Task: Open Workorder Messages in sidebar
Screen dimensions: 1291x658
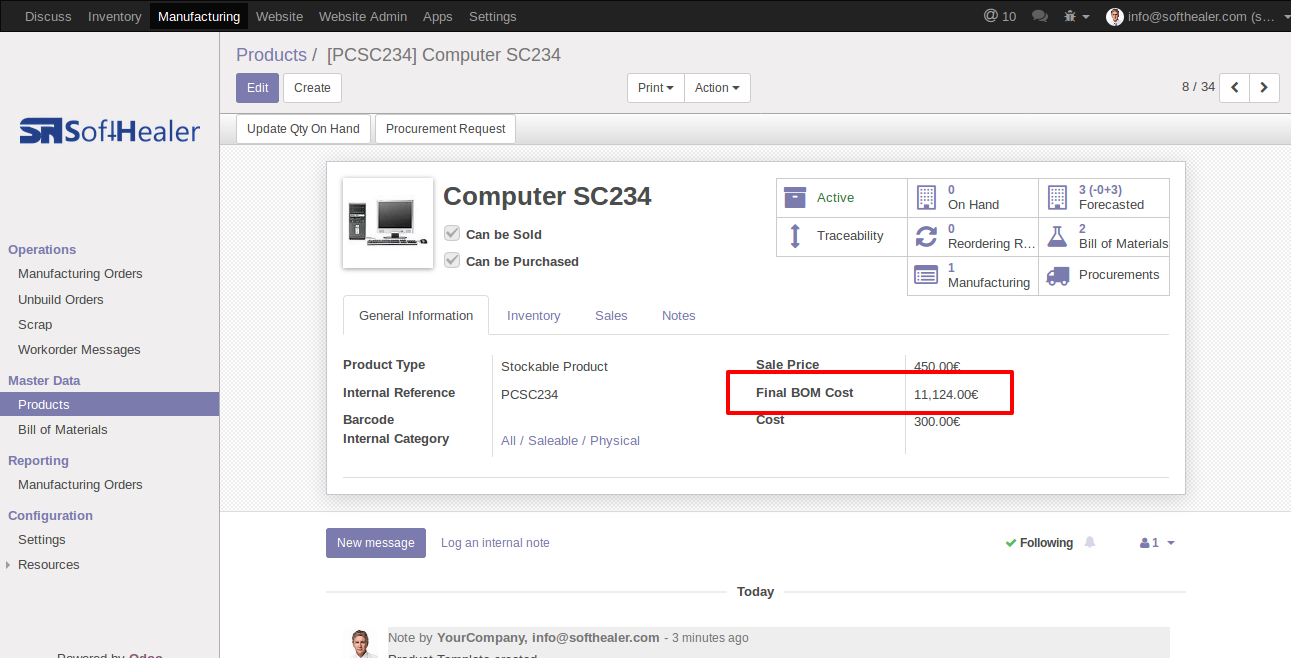Action: pyautogui.click(x=79, y=349)
